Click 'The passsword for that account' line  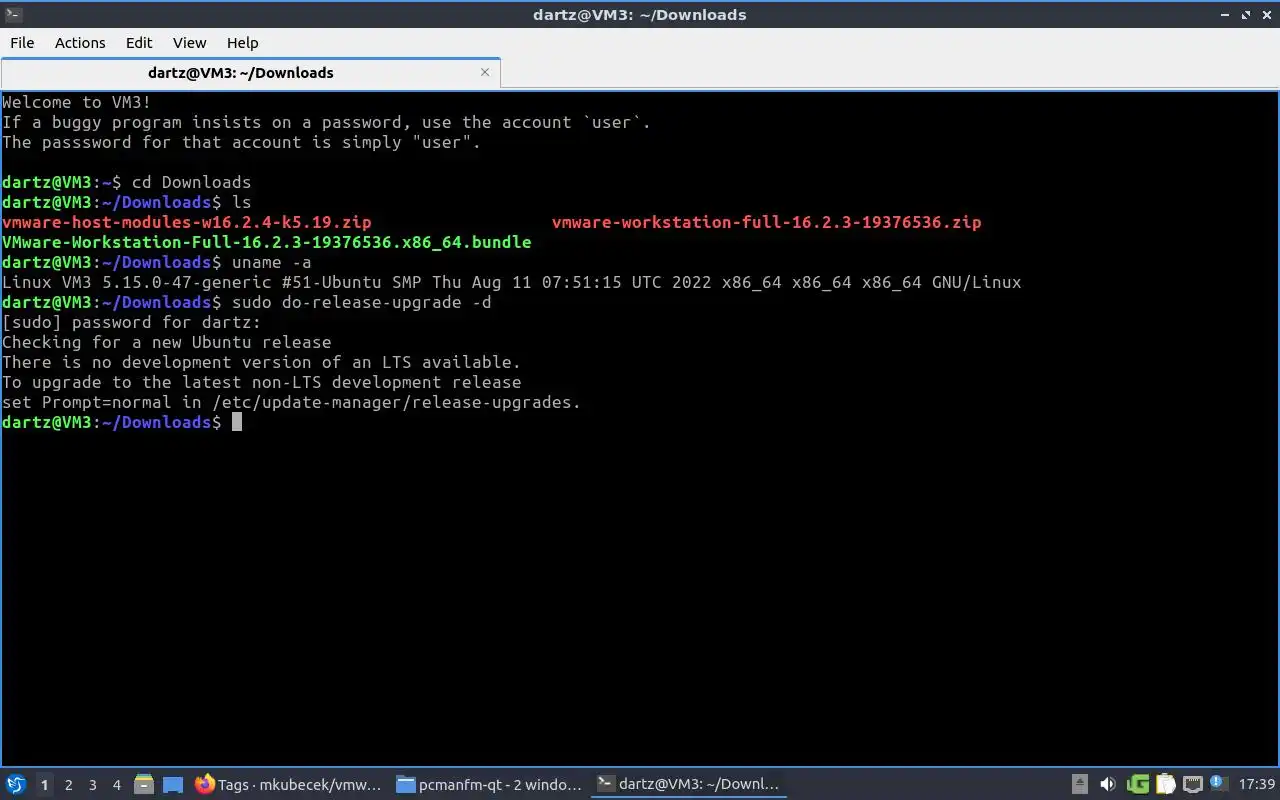pyautogui.click(x=242, y=142)
